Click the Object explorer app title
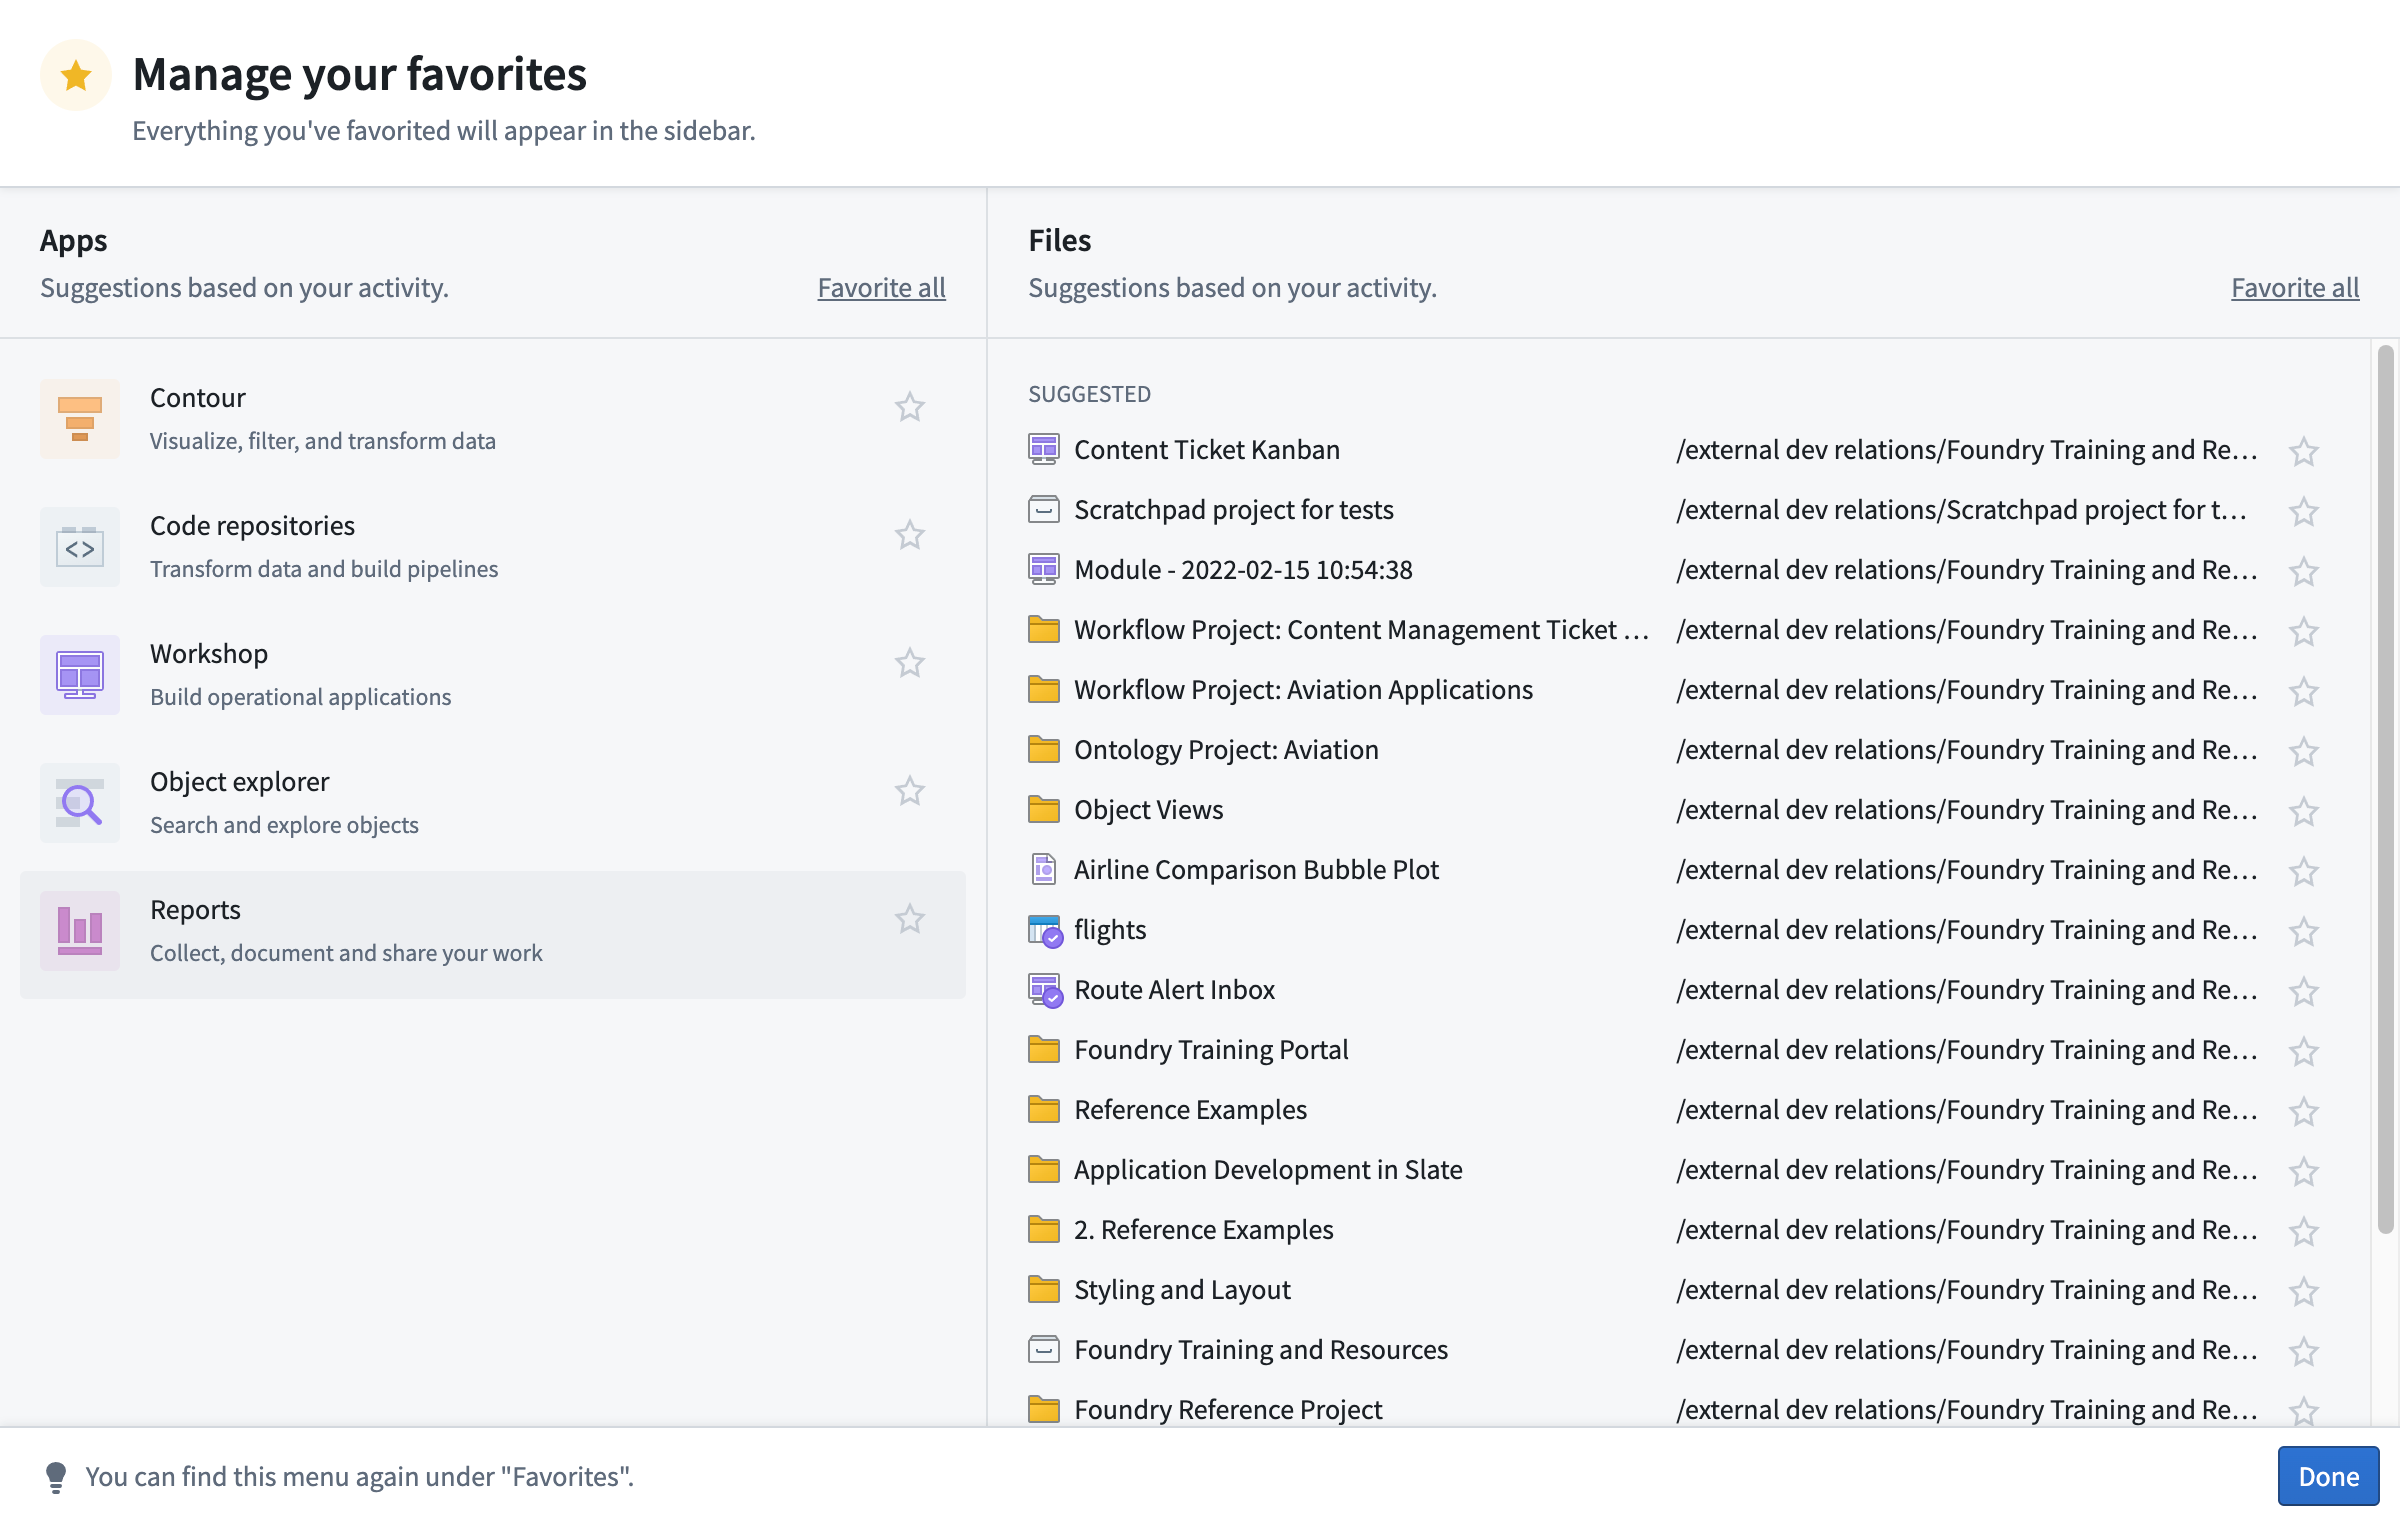This screenshot has height=1524, width=2400. click(x=239, y=782)
